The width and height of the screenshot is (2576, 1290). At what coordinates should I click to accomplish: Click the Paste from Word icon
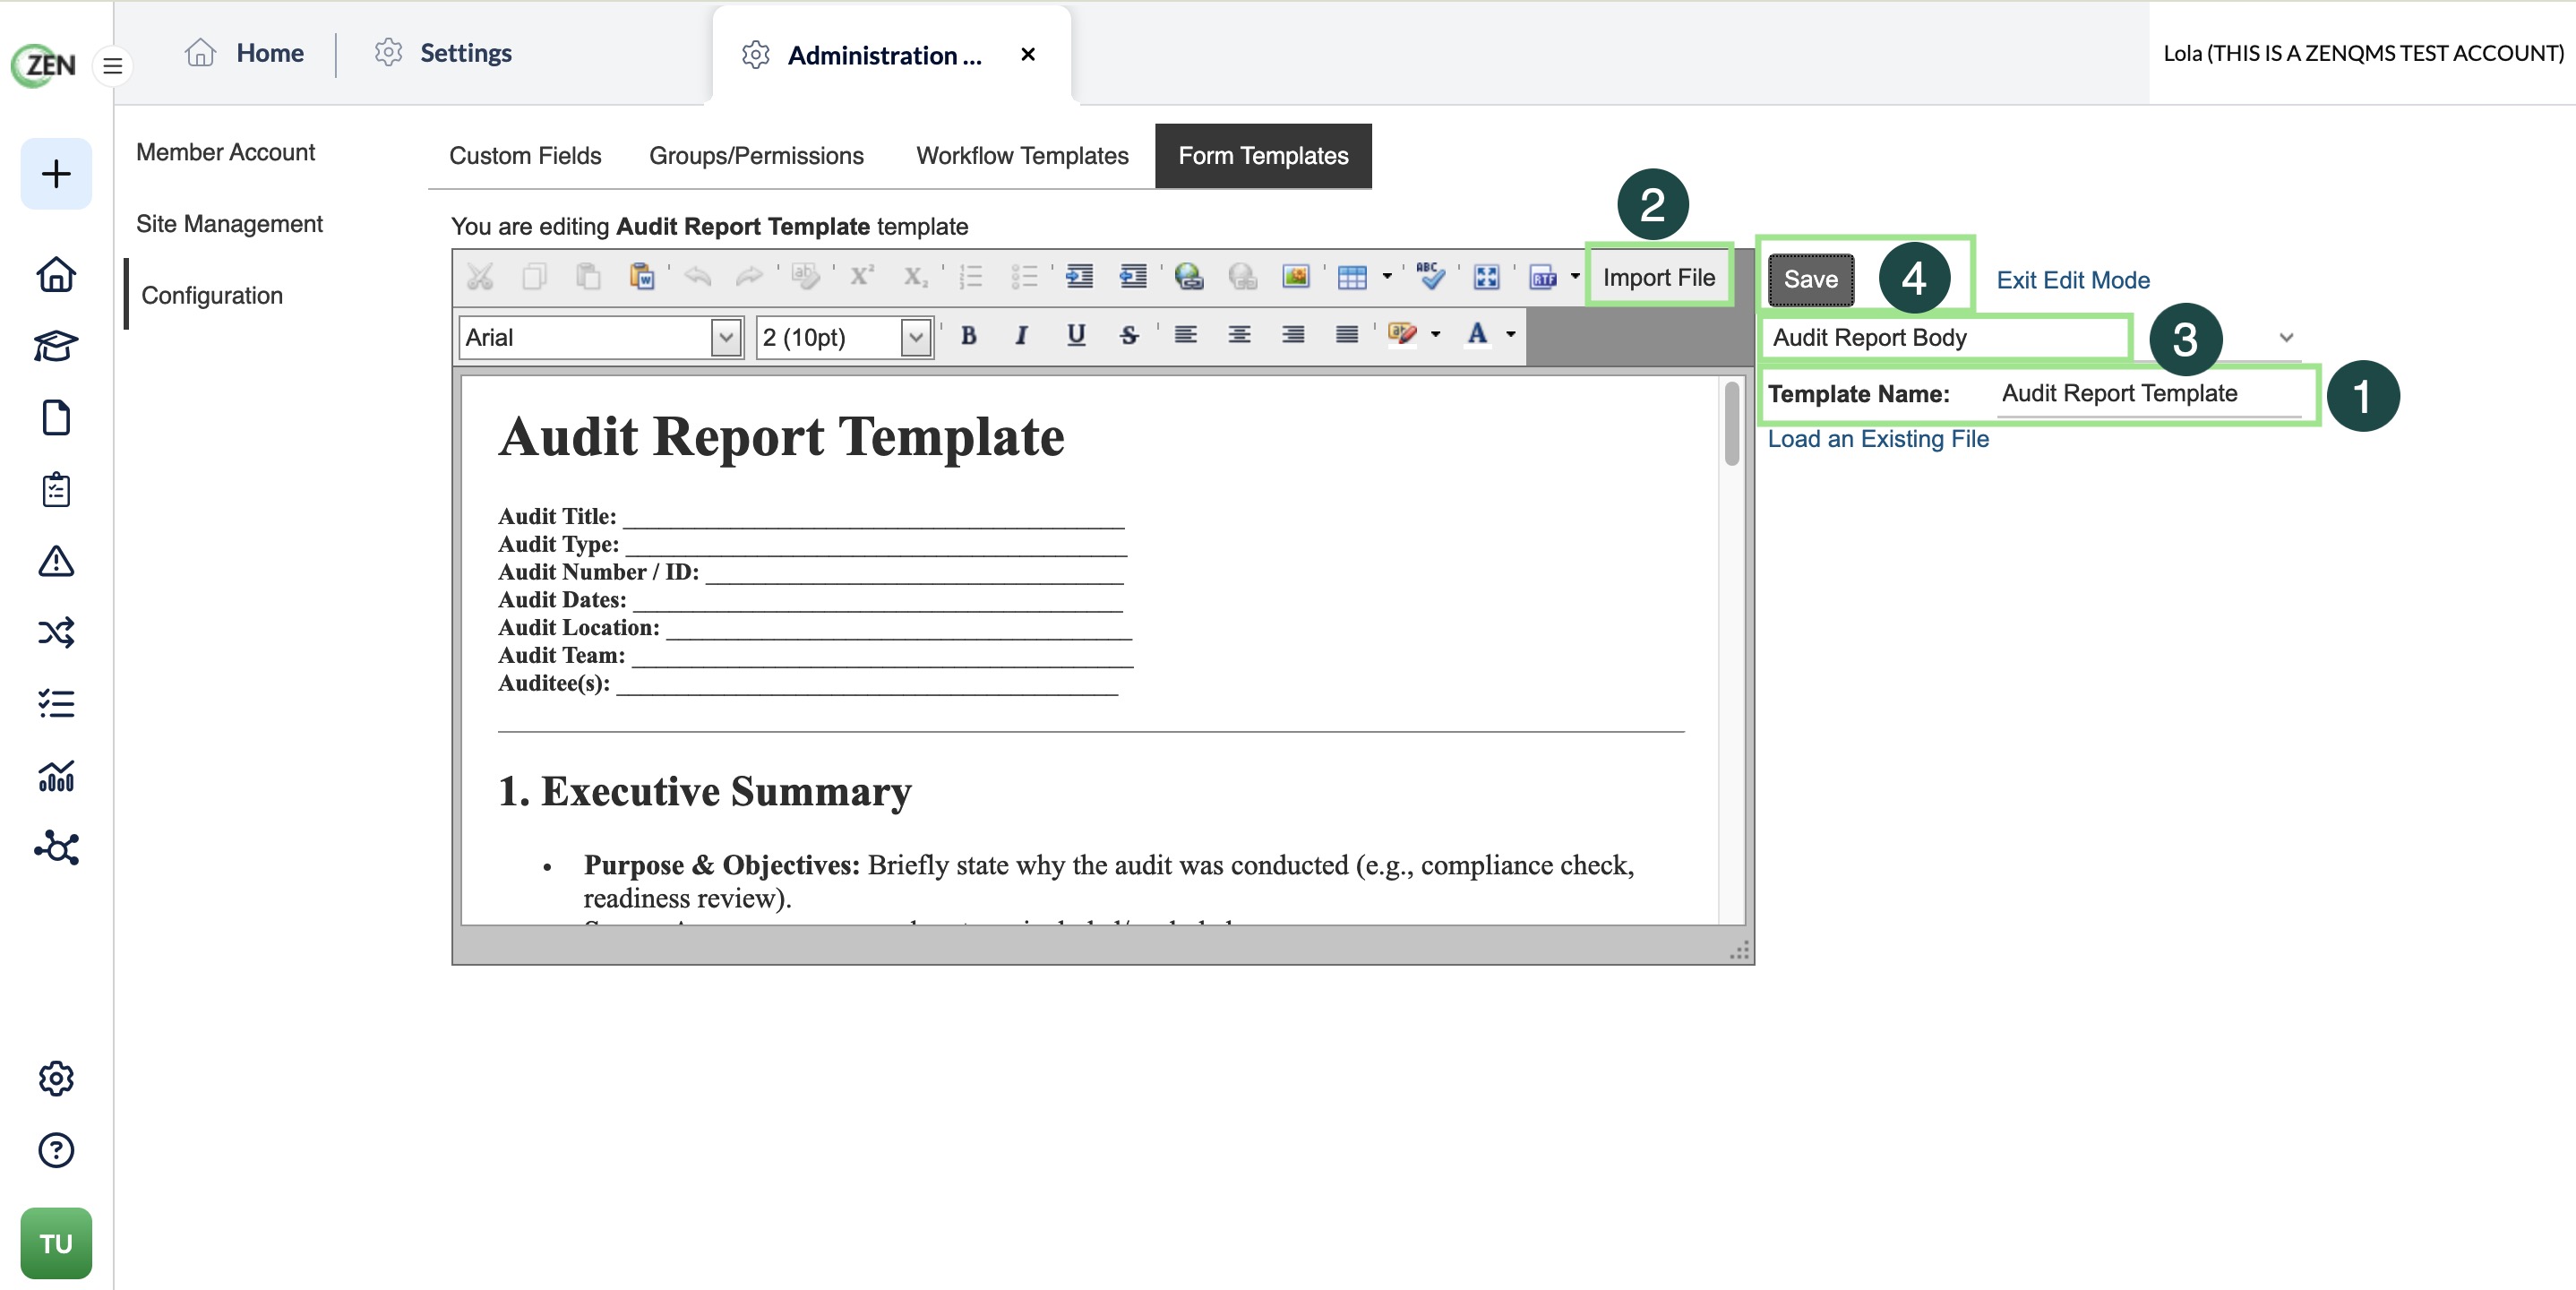tap(641, 277)
